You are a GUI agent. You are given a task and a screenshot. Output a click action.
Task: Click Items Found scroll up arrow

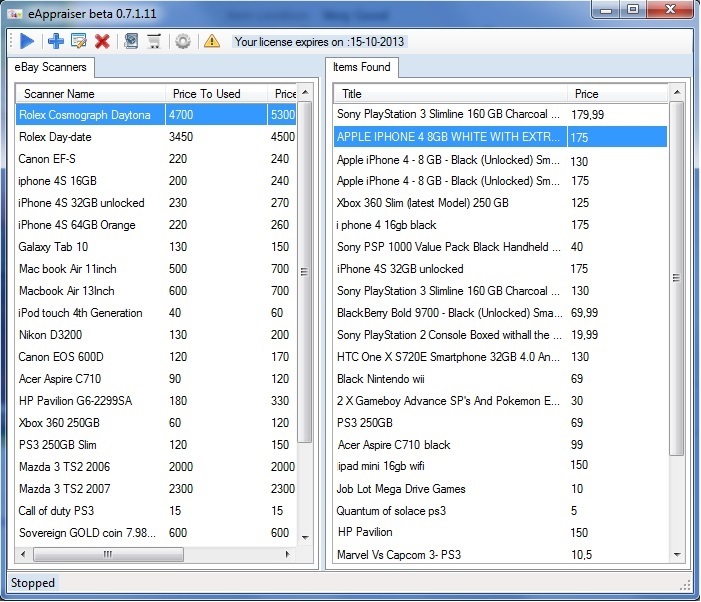point(677,93)
